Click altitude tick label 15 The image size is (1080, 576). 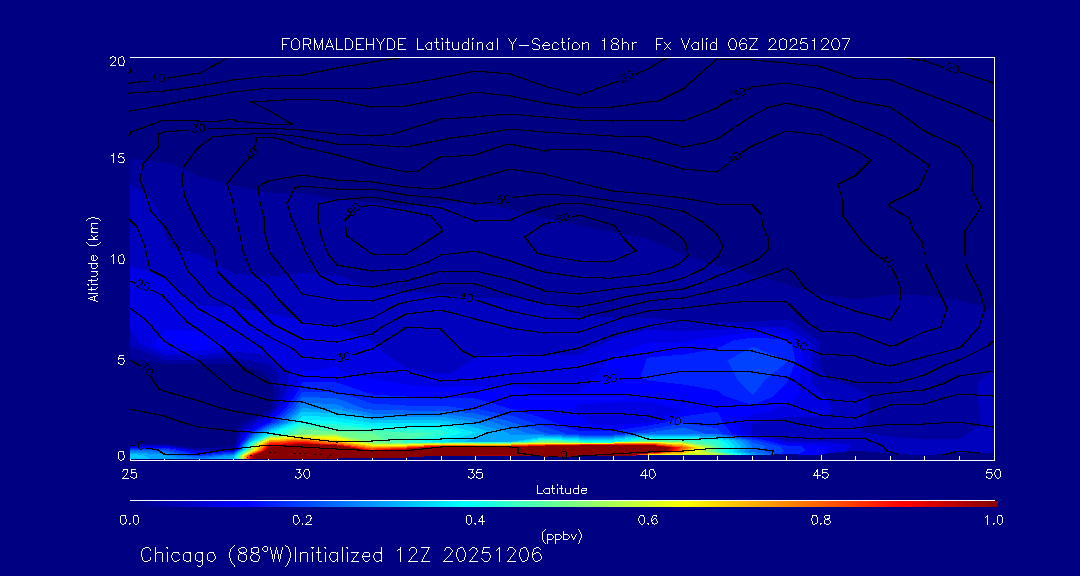click(115, 159)
